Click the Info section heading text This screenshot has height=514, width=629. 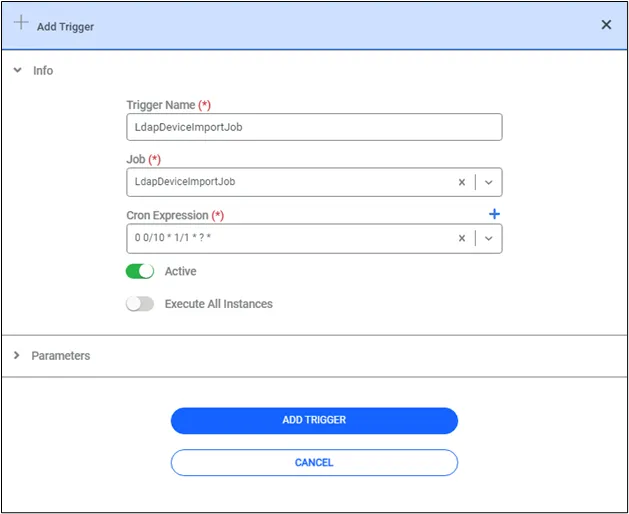43,71
